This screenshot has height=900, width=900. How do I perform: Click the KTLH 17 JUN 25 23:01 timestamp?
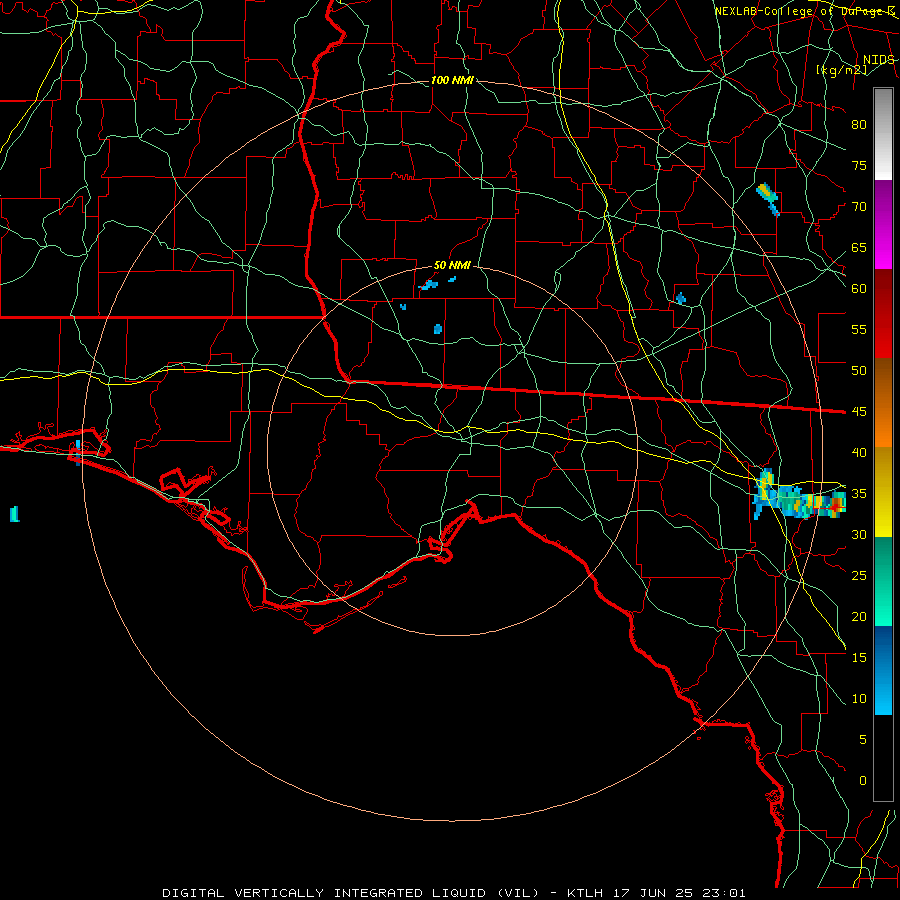click(655, 893)
